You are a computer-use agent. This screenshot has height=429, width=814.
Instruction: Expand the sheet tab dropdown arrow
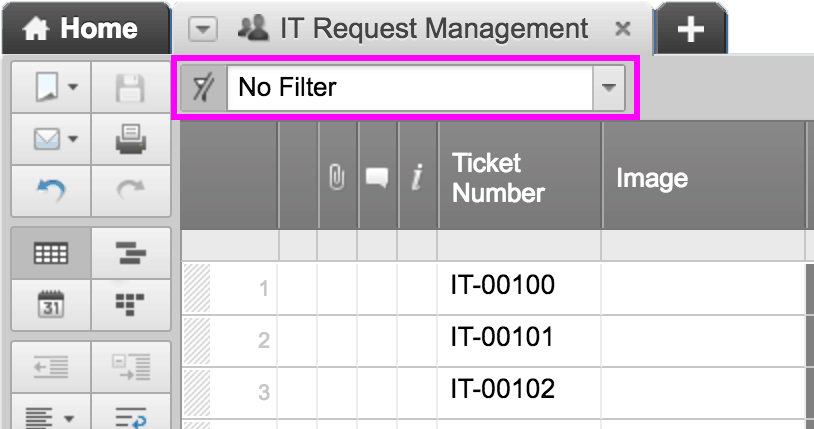[x=204, y=30]
